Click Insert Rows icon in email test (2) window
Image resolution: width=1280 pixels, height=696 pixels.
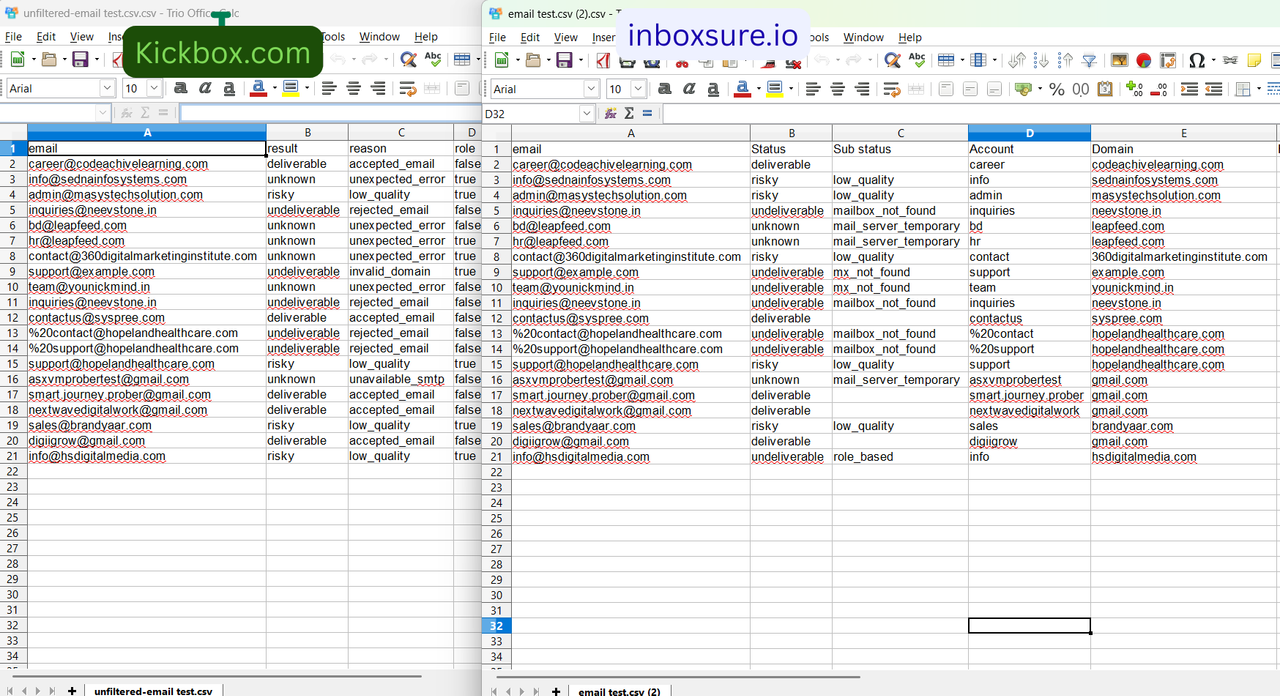946,60
